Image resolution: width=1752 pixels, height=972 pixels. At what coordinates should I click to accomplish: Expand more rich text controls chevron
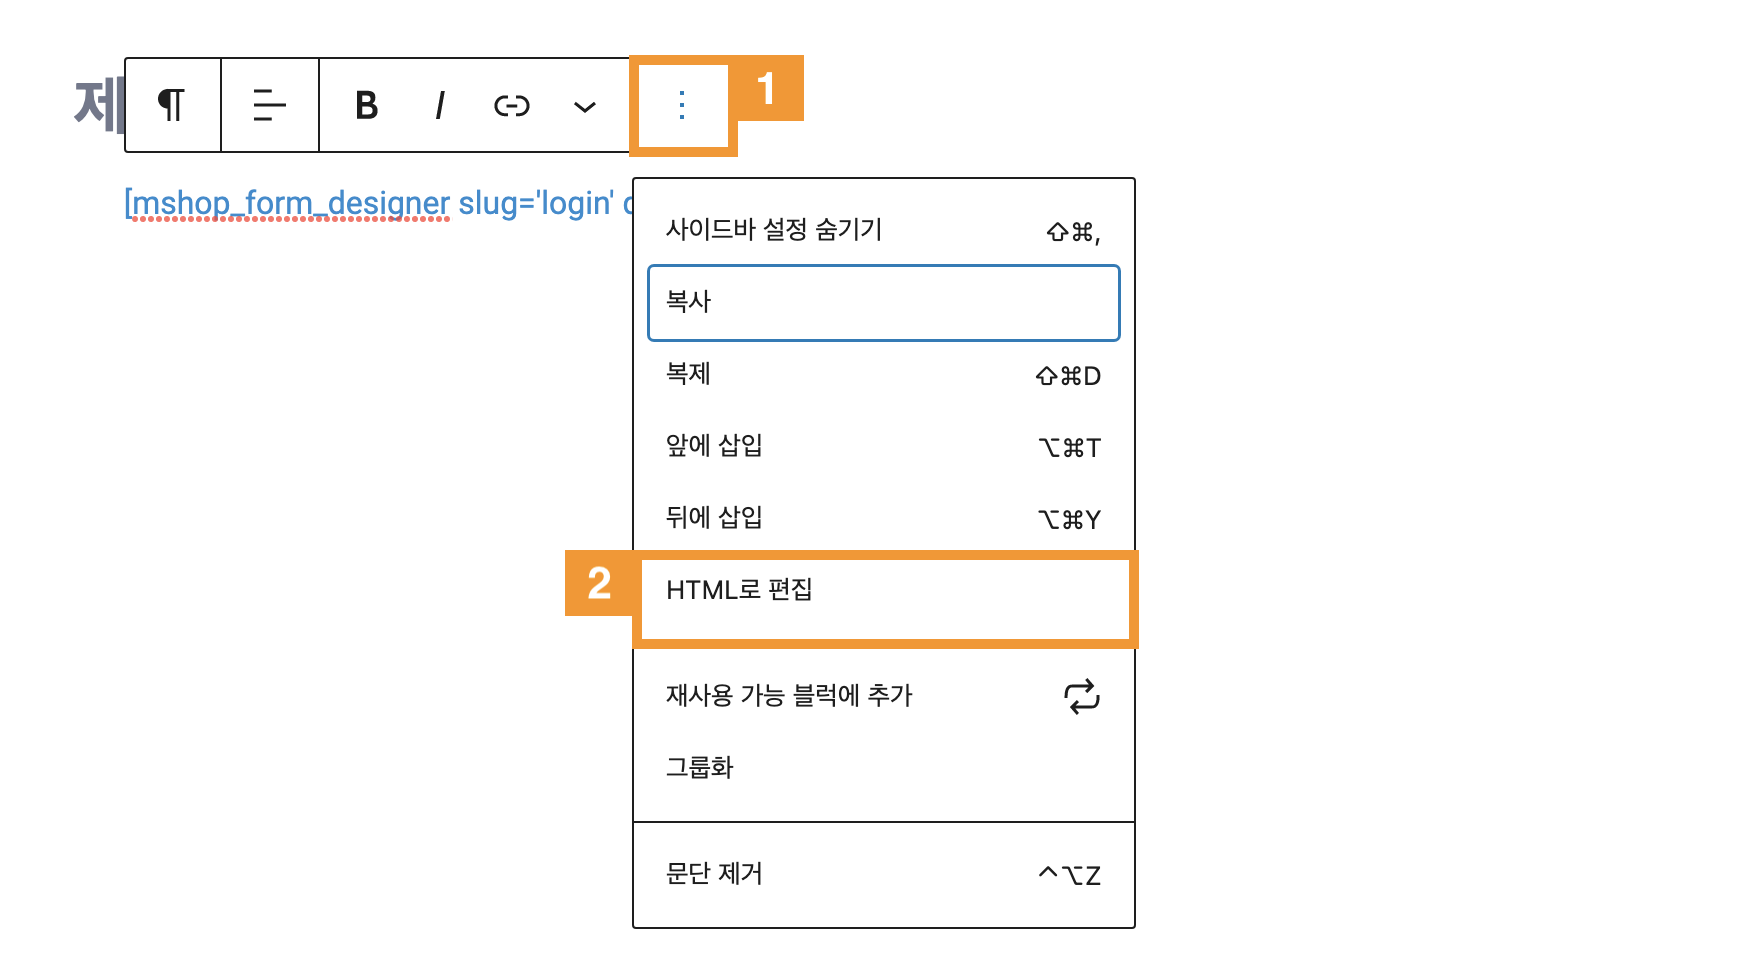coord(585,106)
